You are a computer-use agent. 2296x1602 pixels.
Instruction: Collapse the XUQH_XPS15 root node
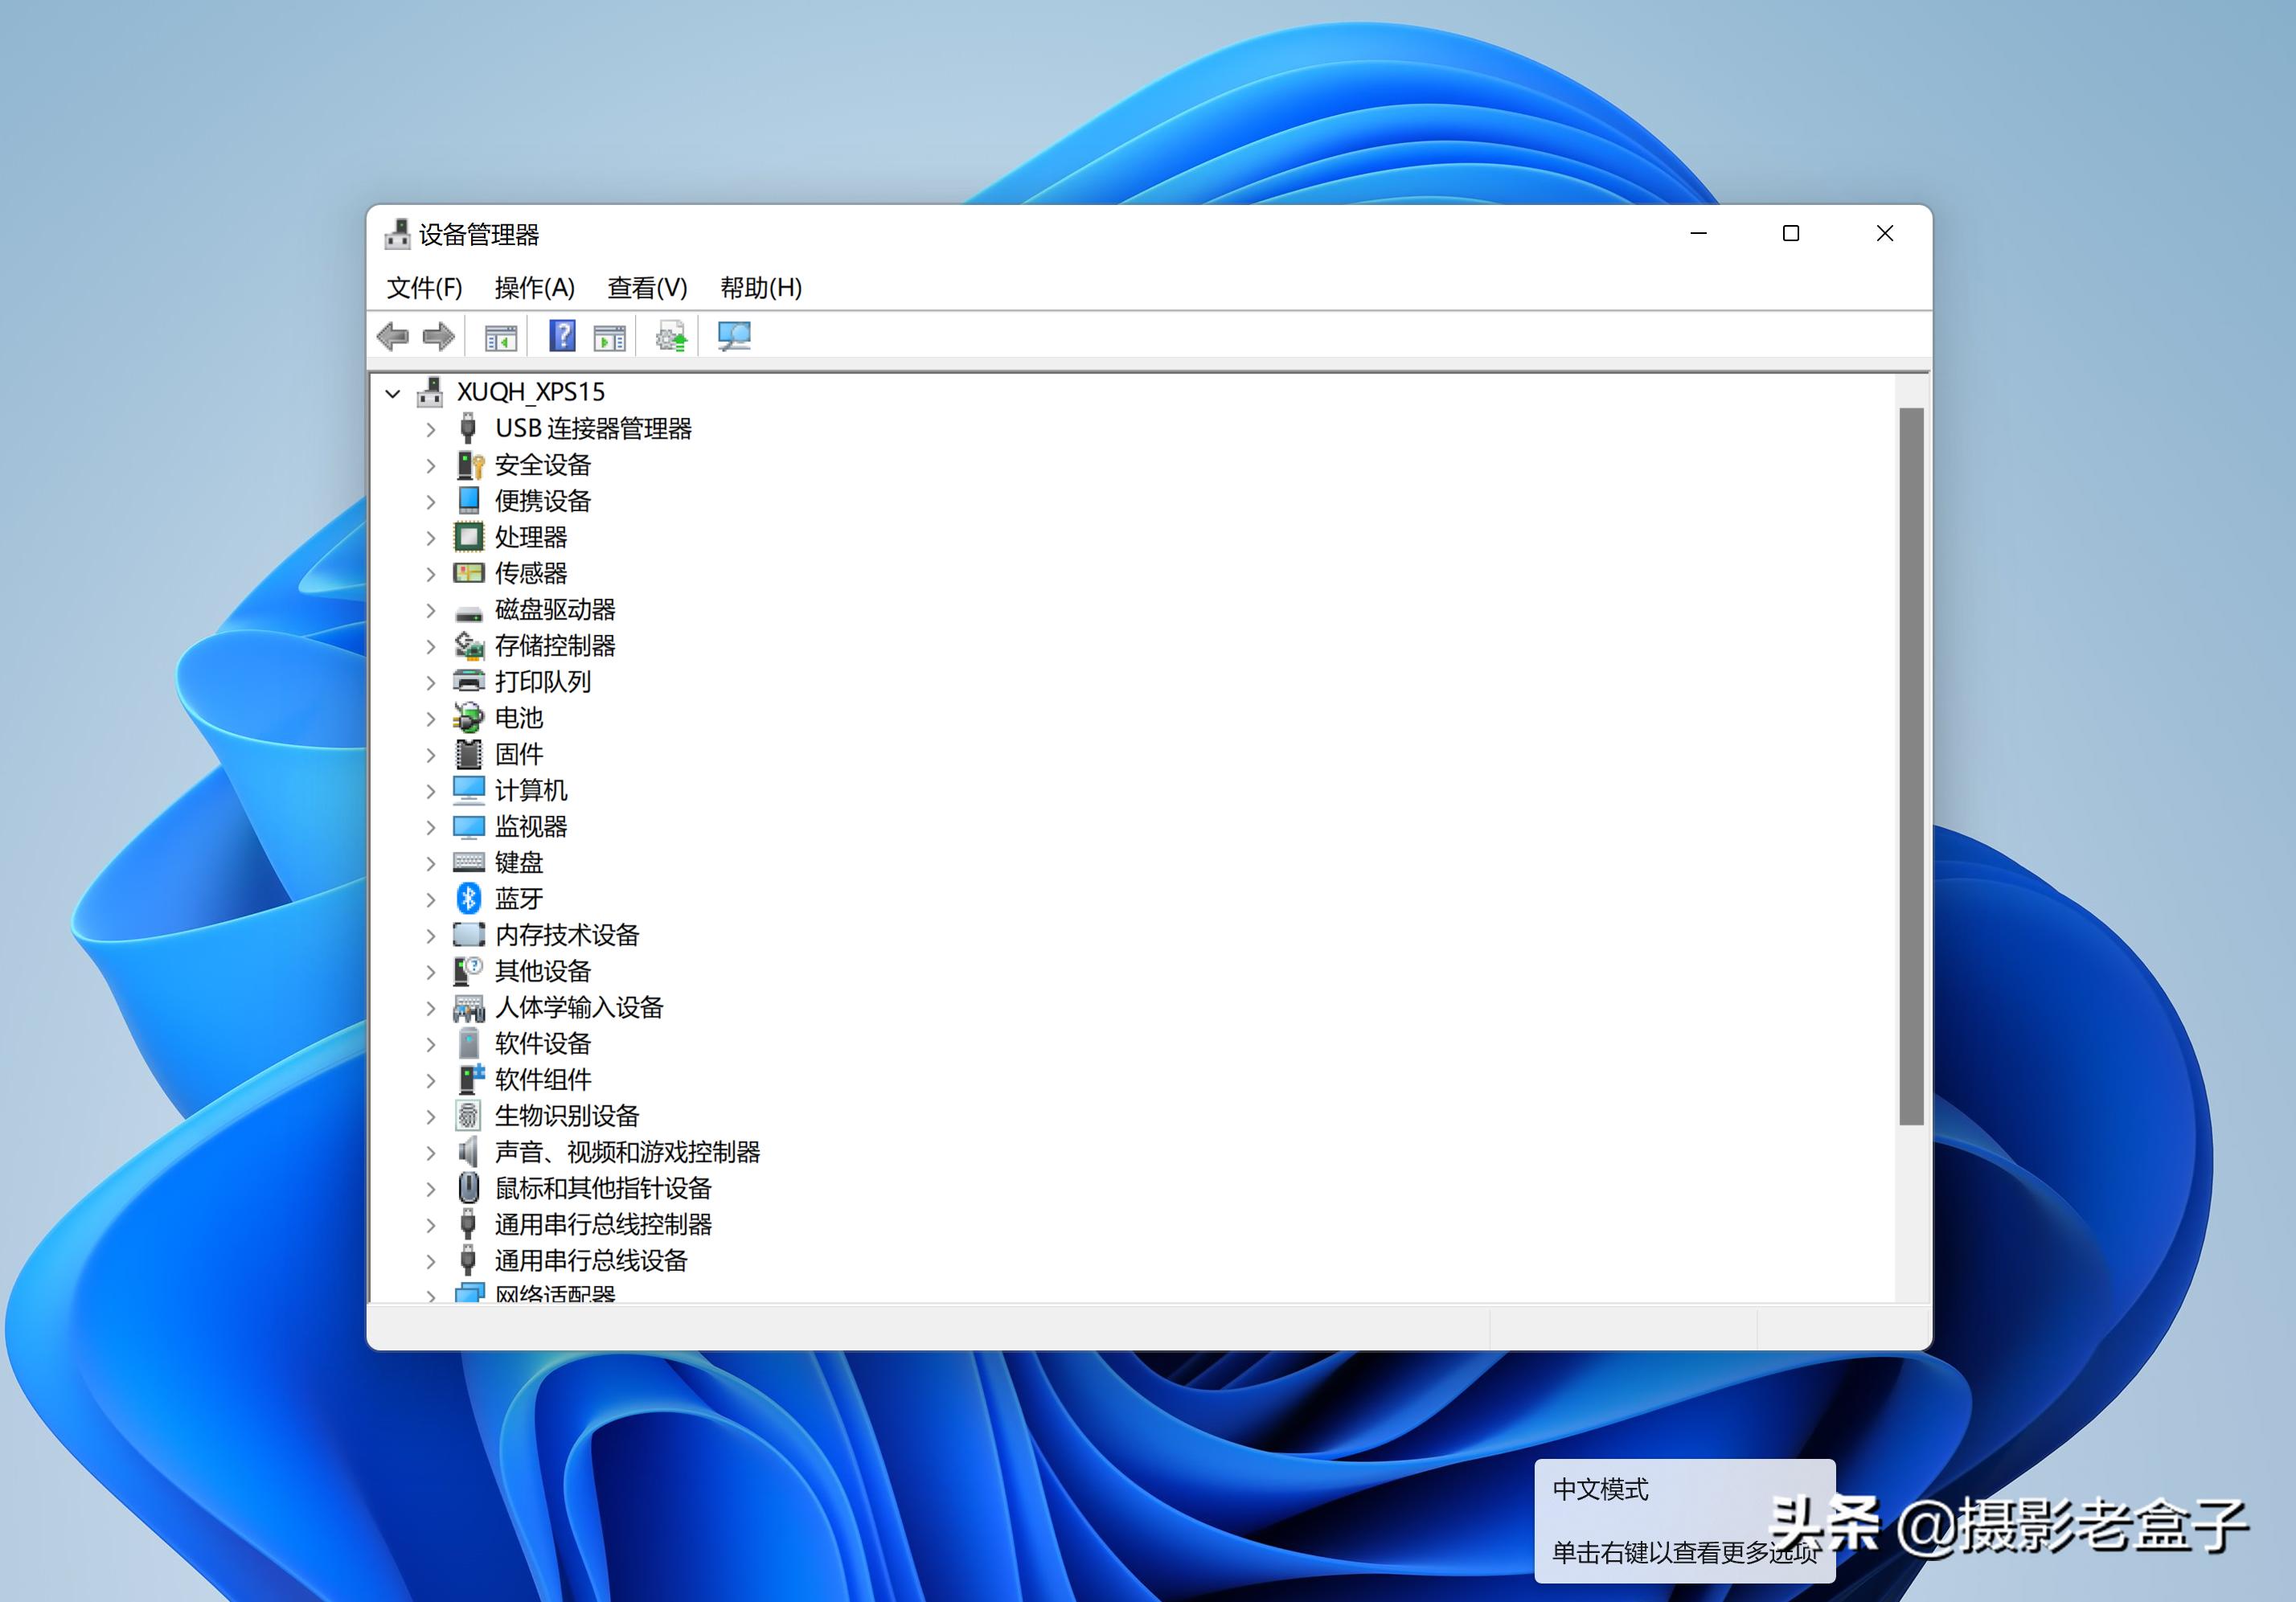click(394, 392)
